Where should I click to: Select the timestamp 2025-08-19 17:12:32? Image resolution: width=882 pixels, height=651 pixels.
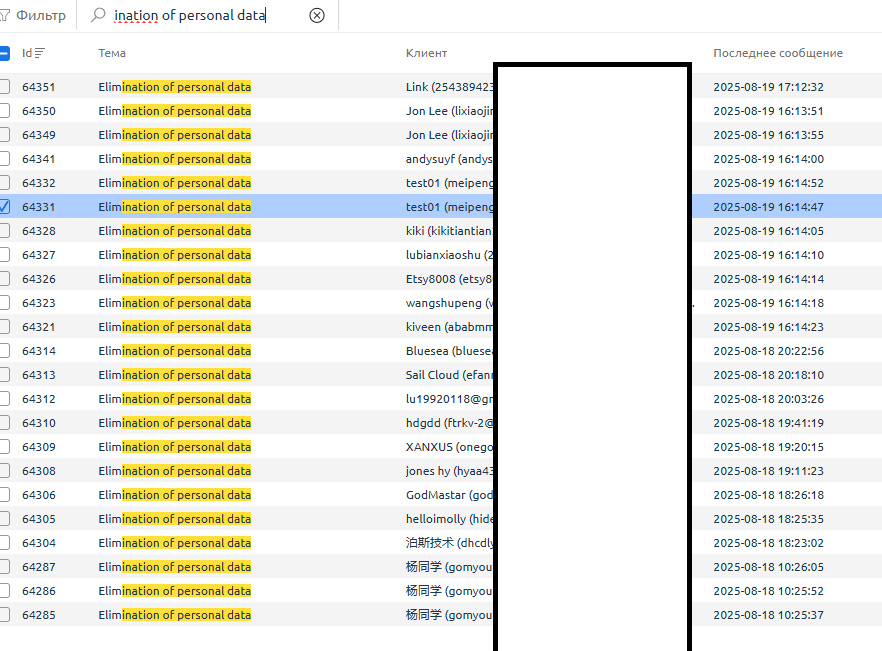coord(767,87)
